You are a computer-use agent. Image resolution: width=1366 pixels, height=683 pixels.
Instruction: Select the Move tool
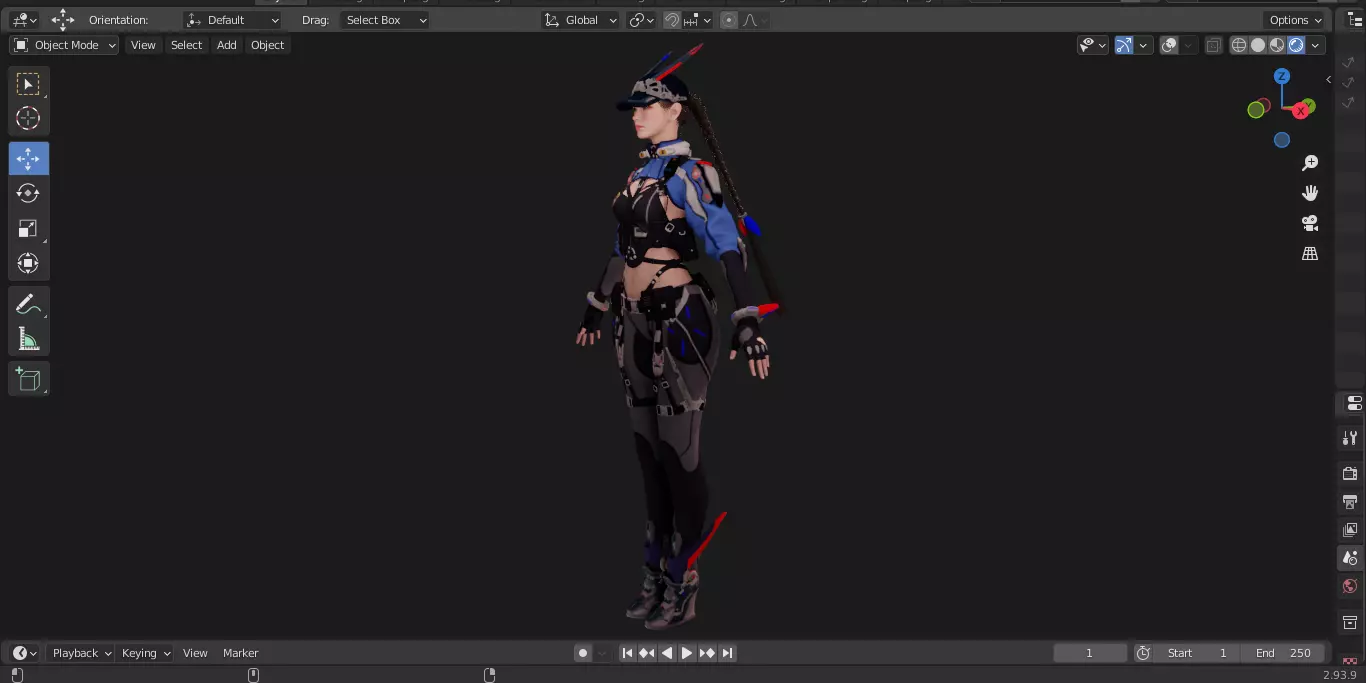[28, 159]
